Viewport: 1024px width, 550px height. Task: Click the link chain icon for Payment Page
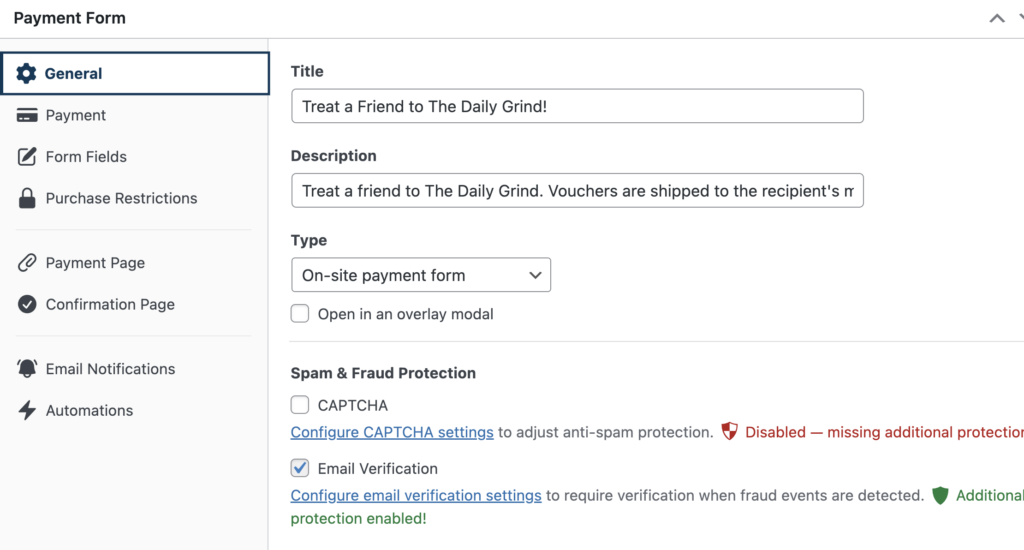[27, 263]
